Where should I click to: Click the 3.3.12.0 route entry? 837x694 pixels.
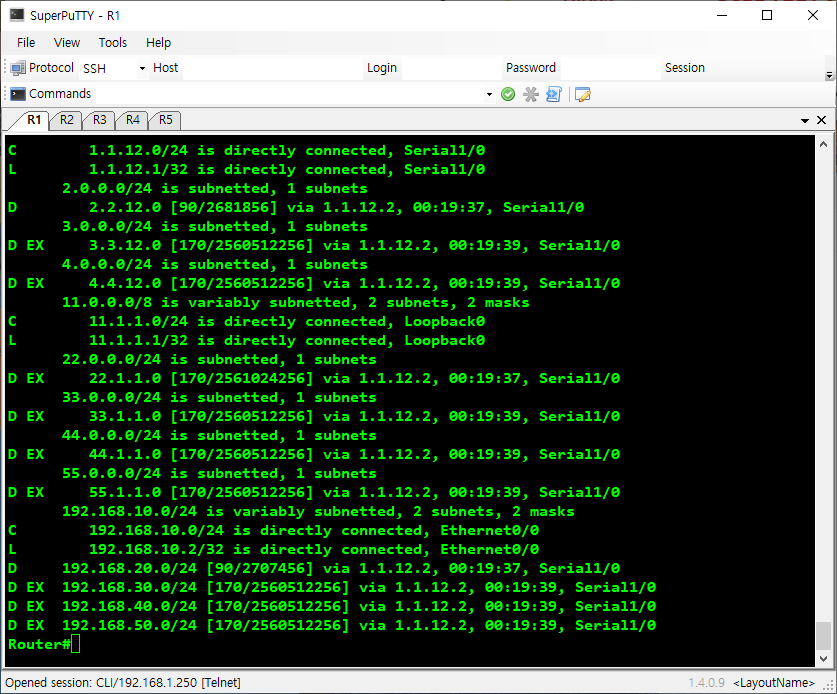tap(314, 246)
